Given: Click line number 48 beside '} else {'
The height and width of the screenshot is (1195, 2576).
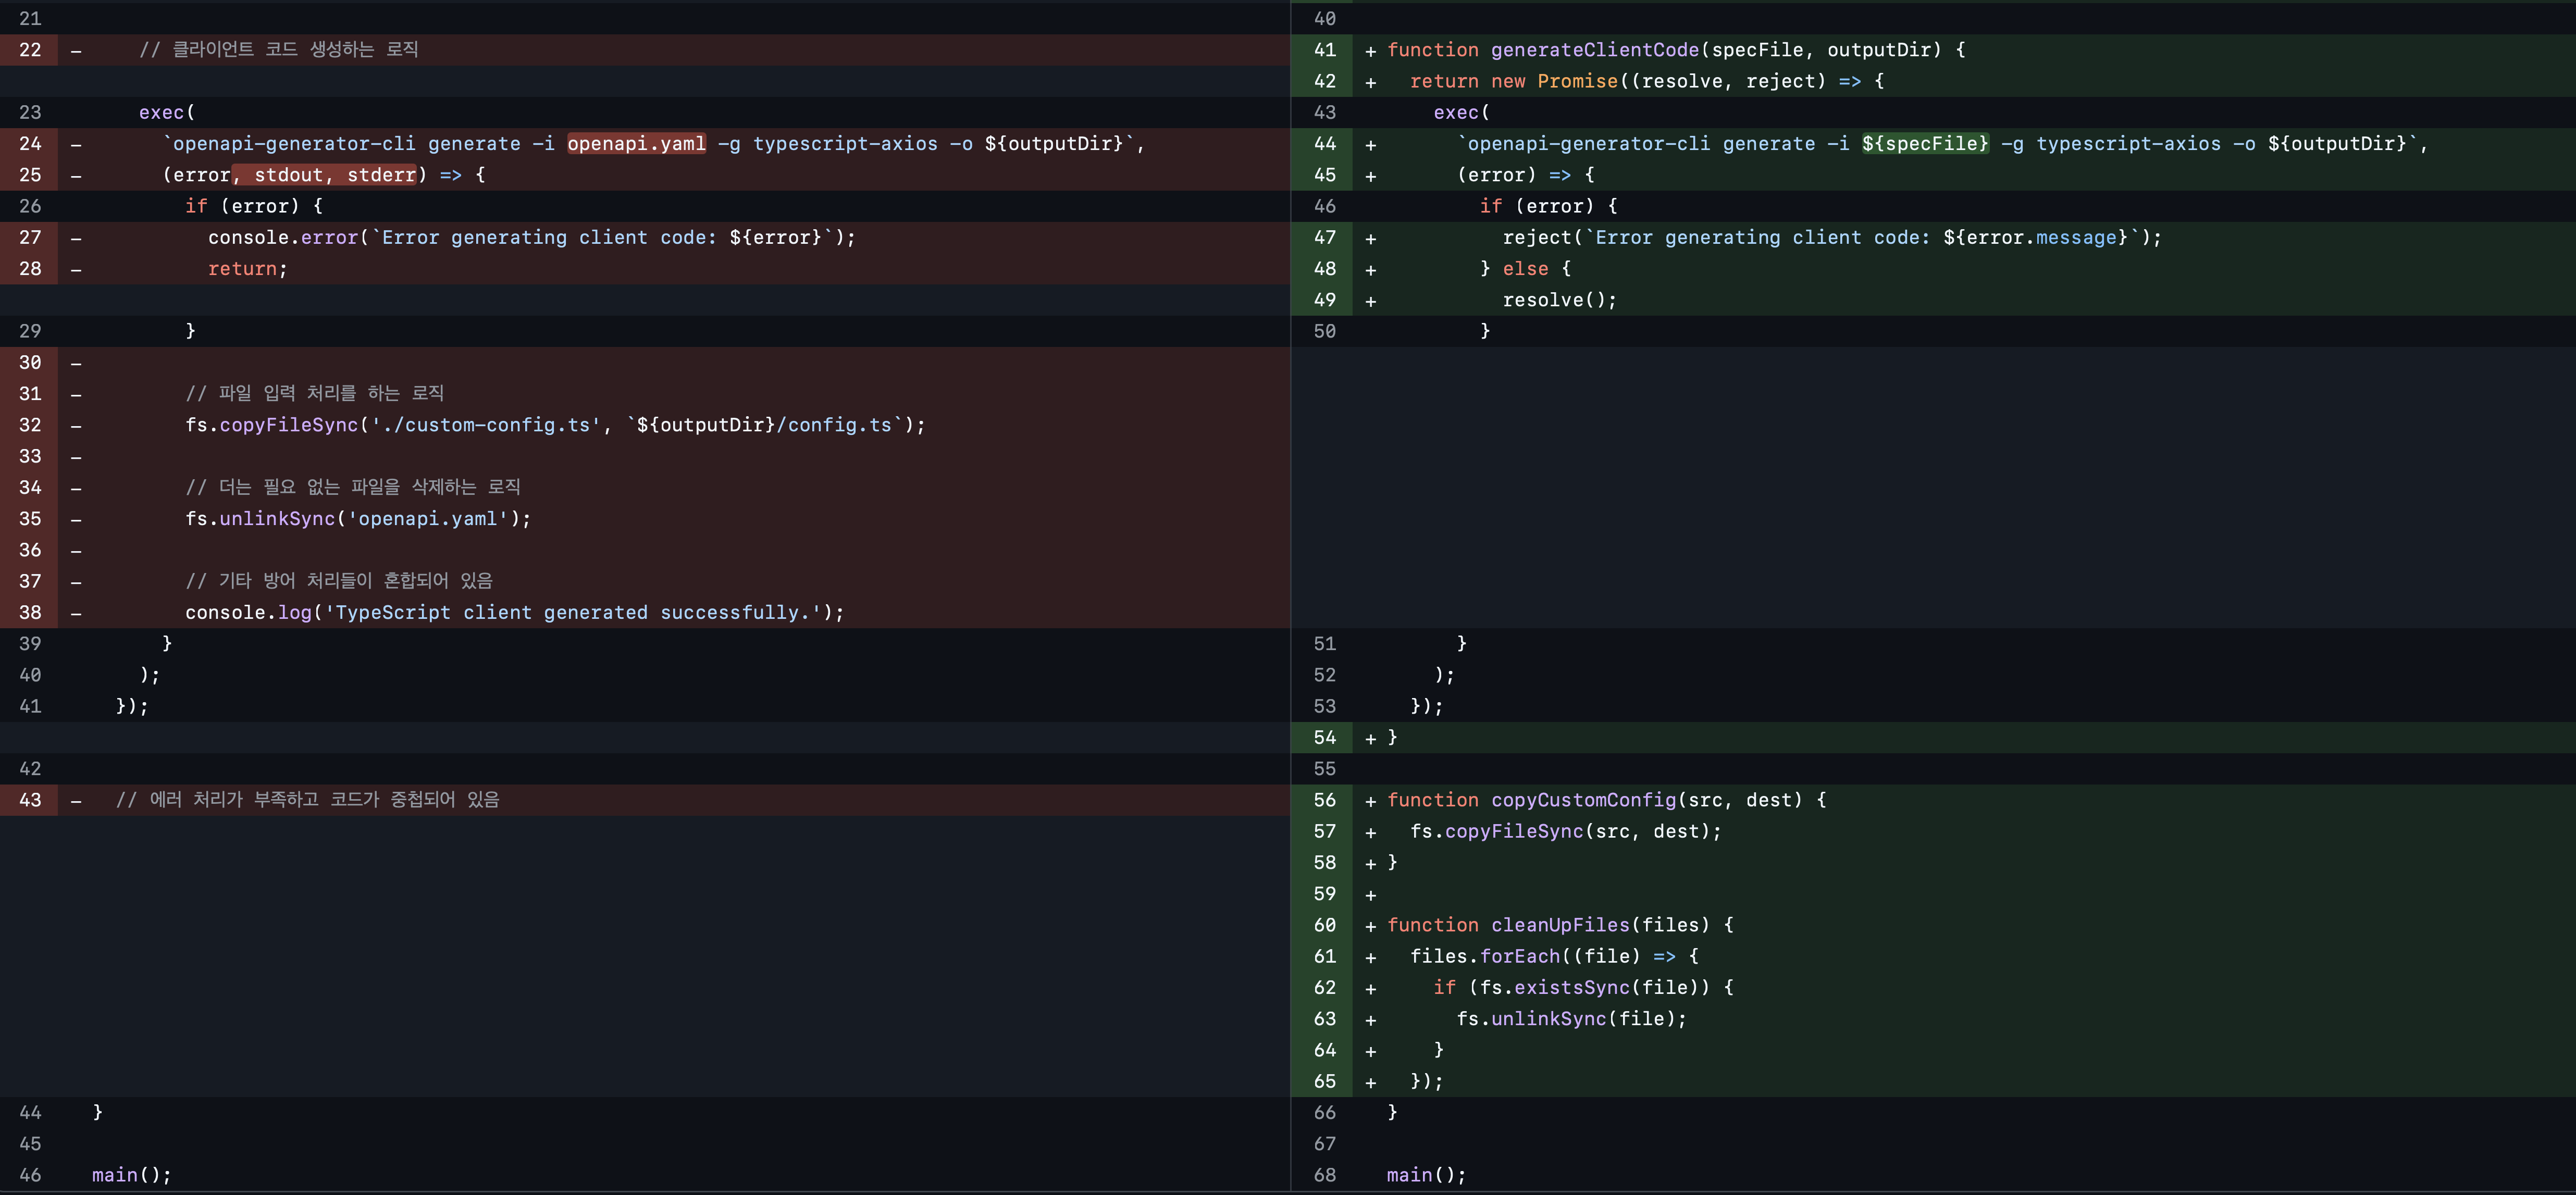Looking at the screenshot, I should click(x=1324, y=269).
